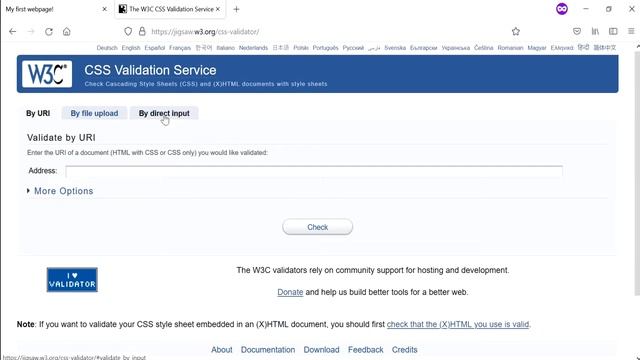The height and width of the screenshot is (360, 640).
Task: Click the tracking protection shield icon
Action: [128, 31]
